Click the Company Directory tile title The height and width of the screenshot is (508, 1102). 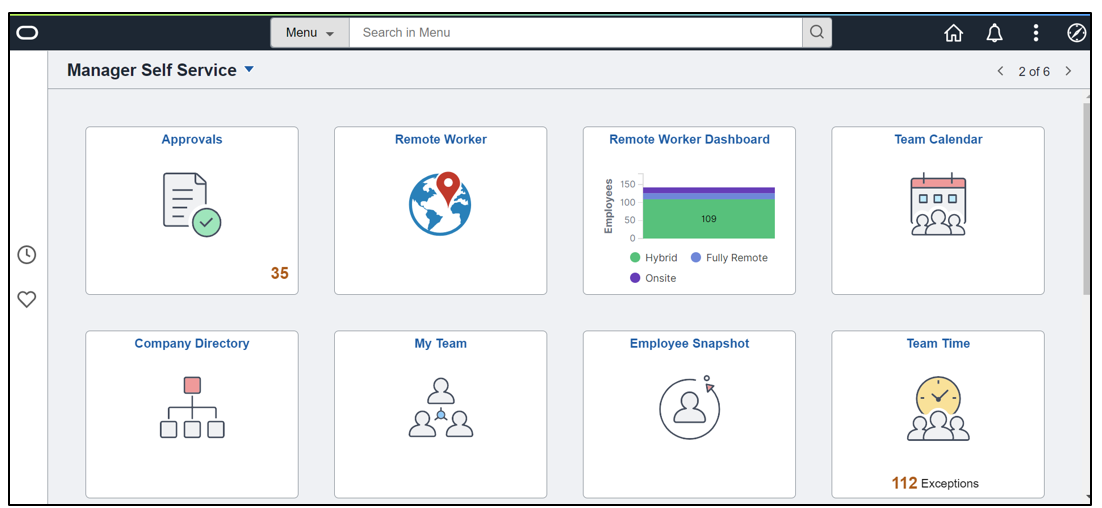pos(192,343)
